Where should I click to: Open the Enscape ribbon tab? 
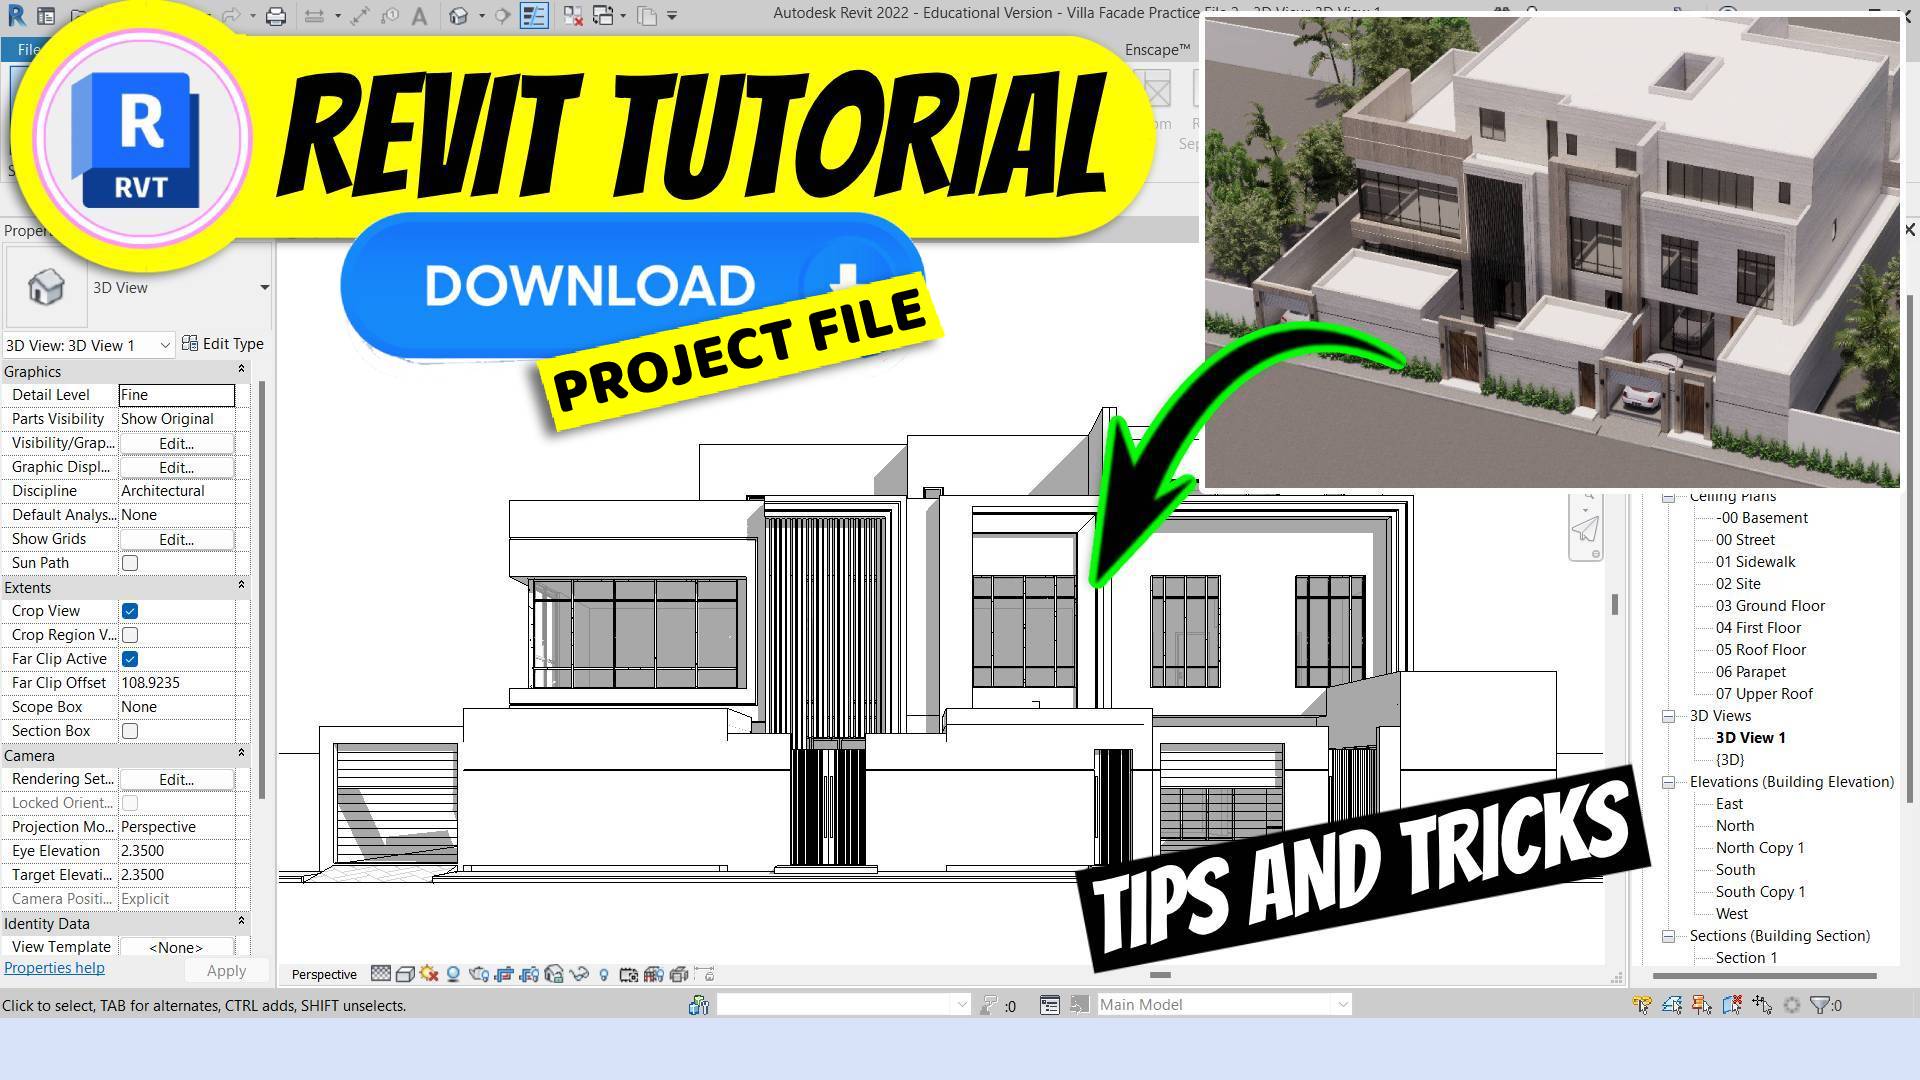(1157, 49)
